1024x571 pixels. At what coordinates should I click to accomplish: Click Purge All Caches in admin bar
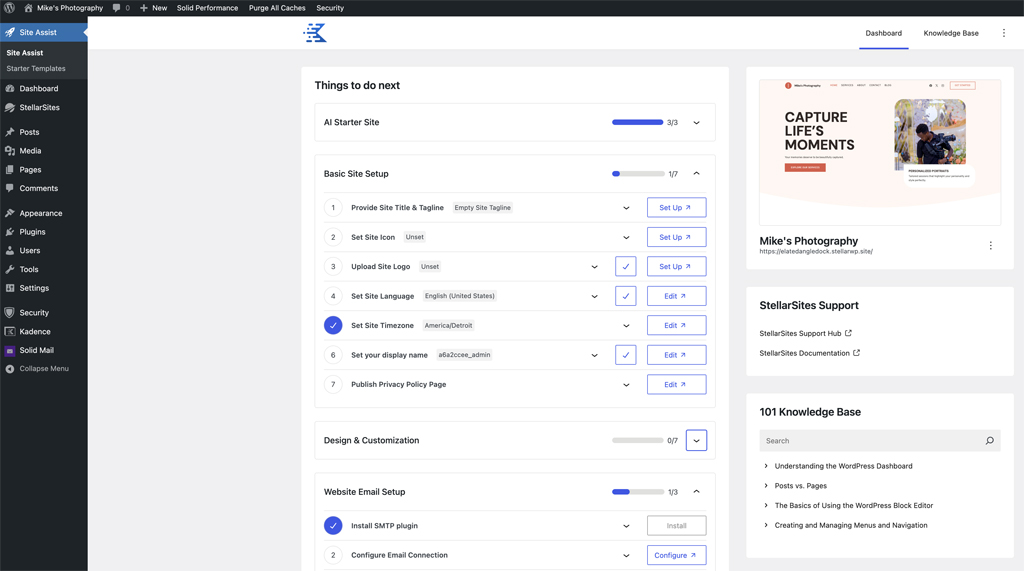click(277, 8)
